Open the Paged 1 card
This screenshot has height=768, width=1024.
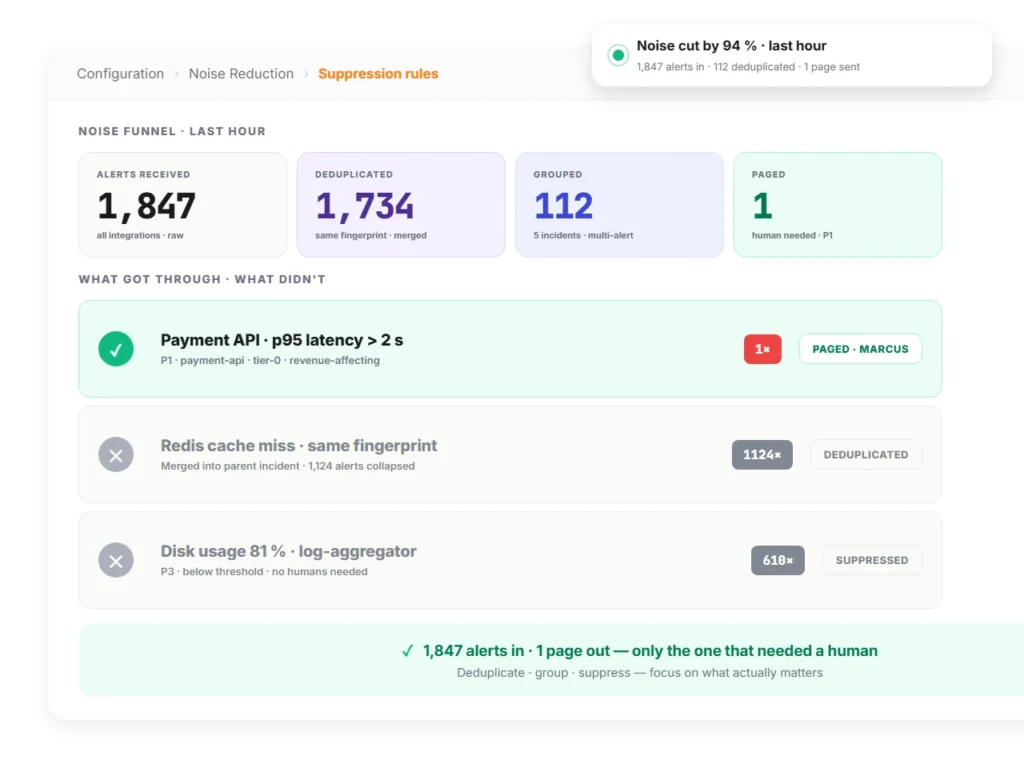click(838, 205)
